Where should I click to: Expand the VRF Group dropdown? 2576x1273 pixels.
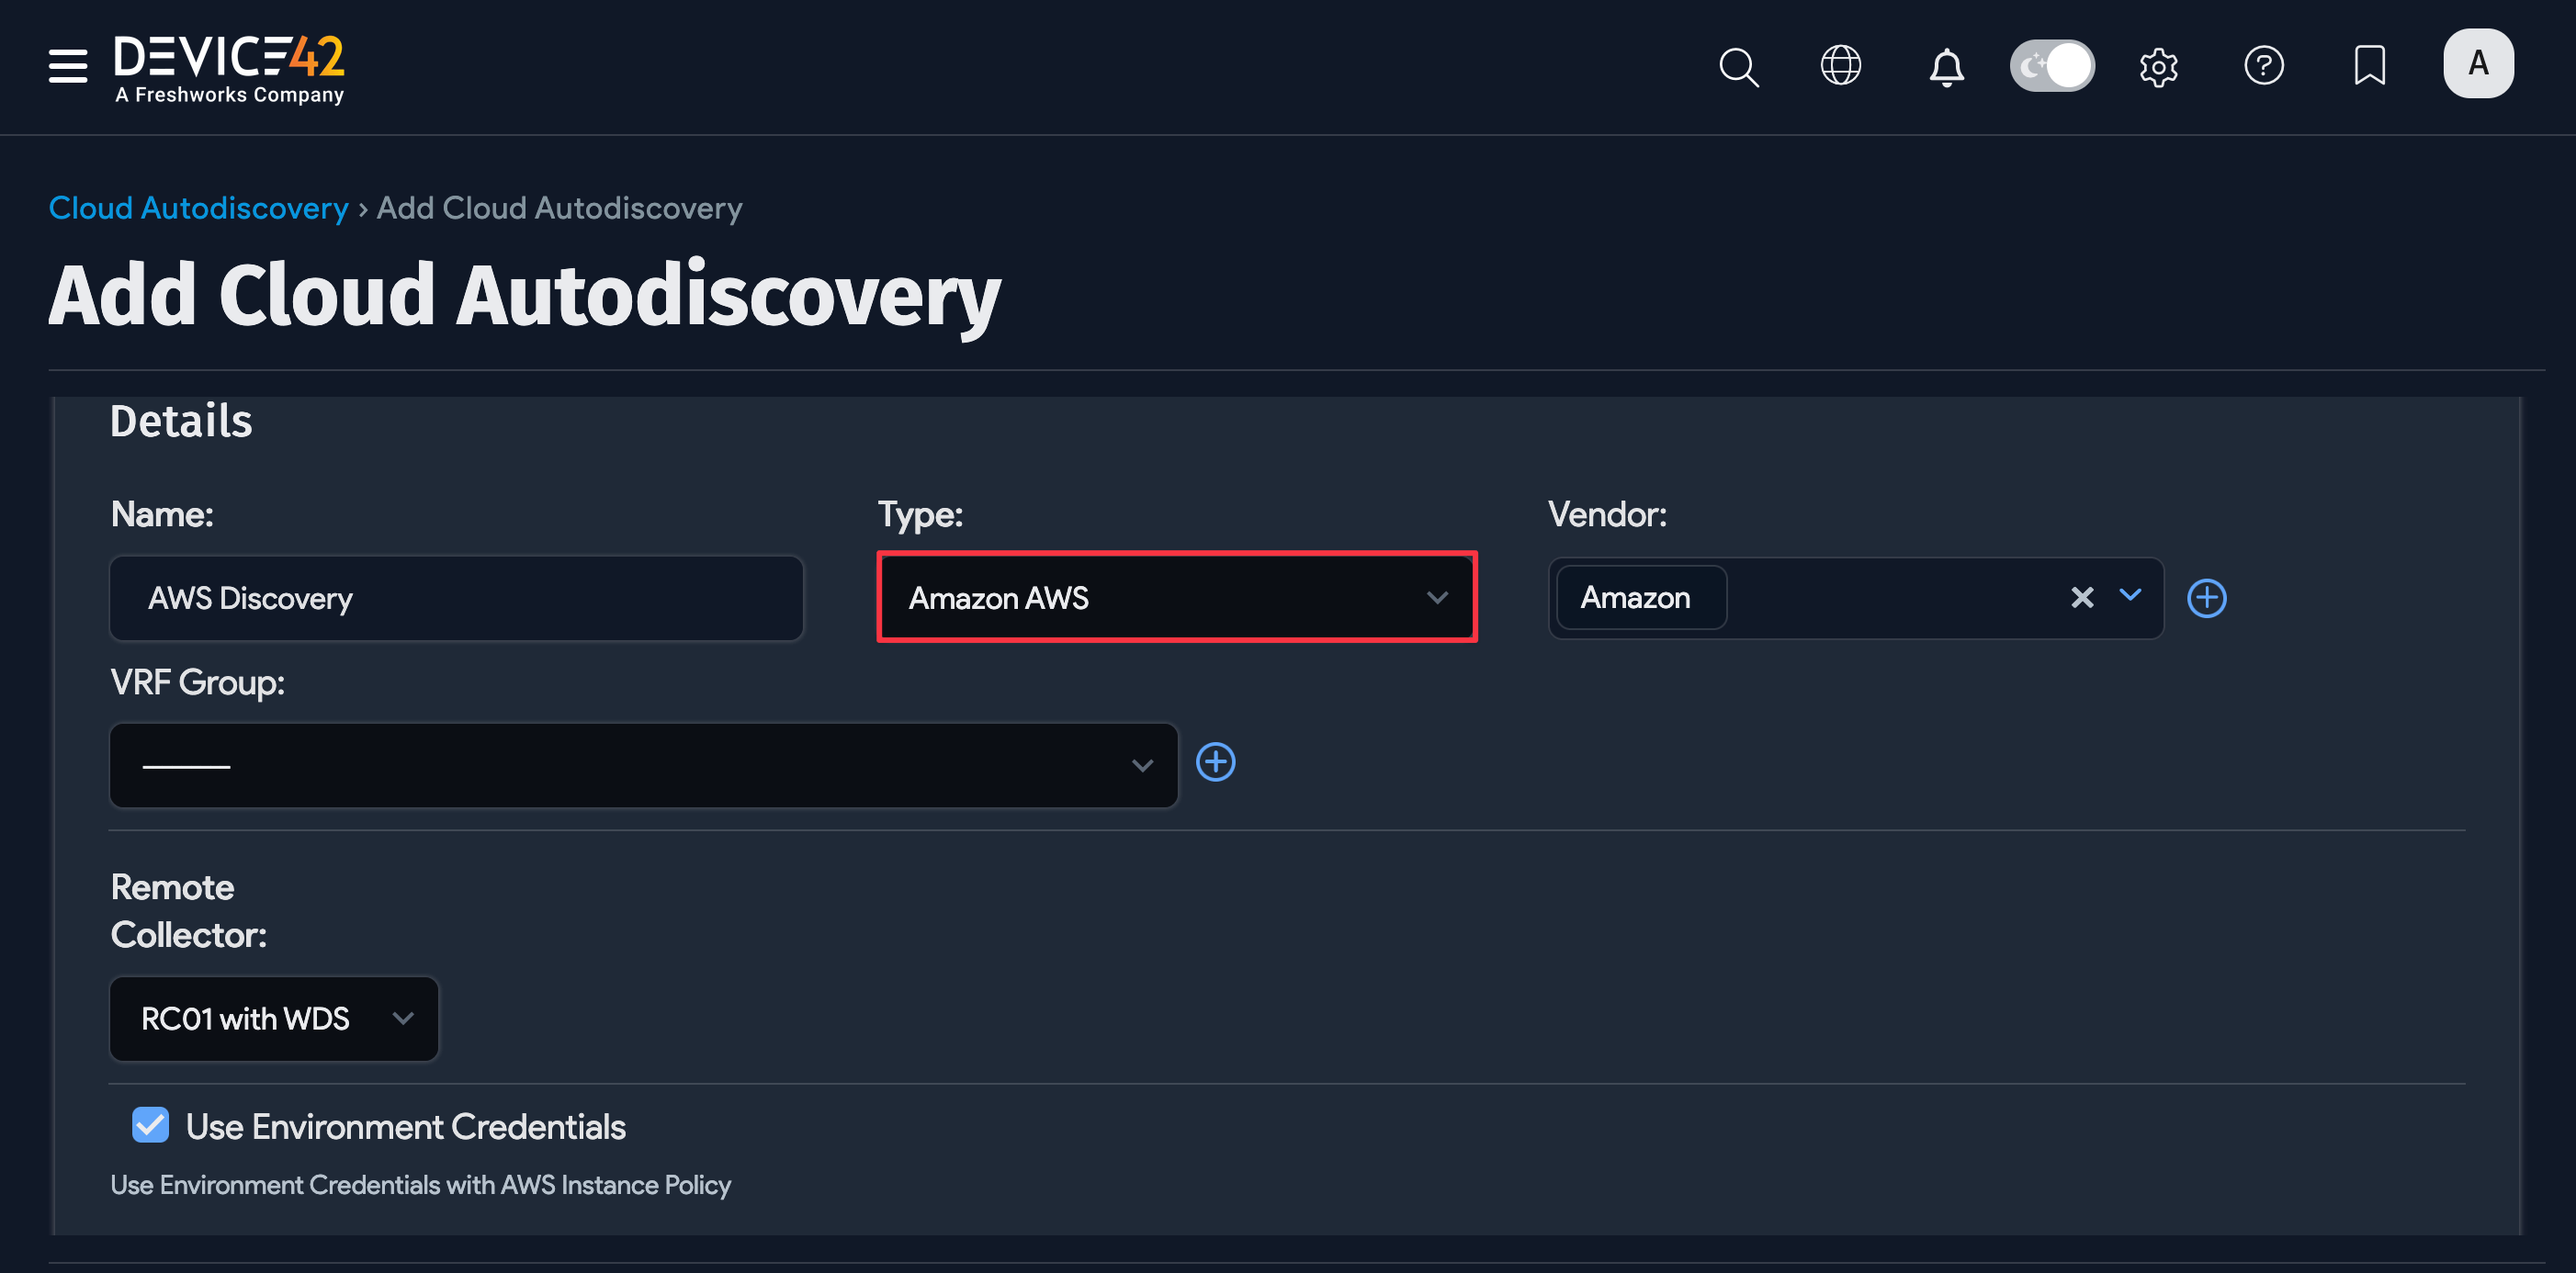point(1141,765)
